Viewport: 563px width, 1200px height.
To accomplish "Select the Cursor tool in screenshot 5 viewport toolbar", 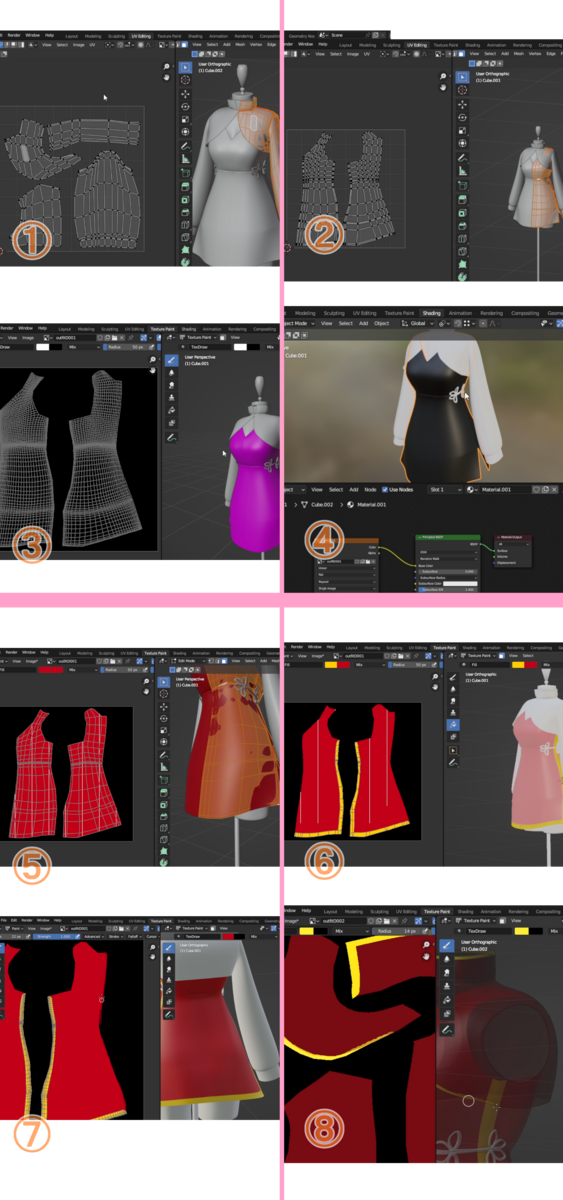I will click(x=163, y=693).
